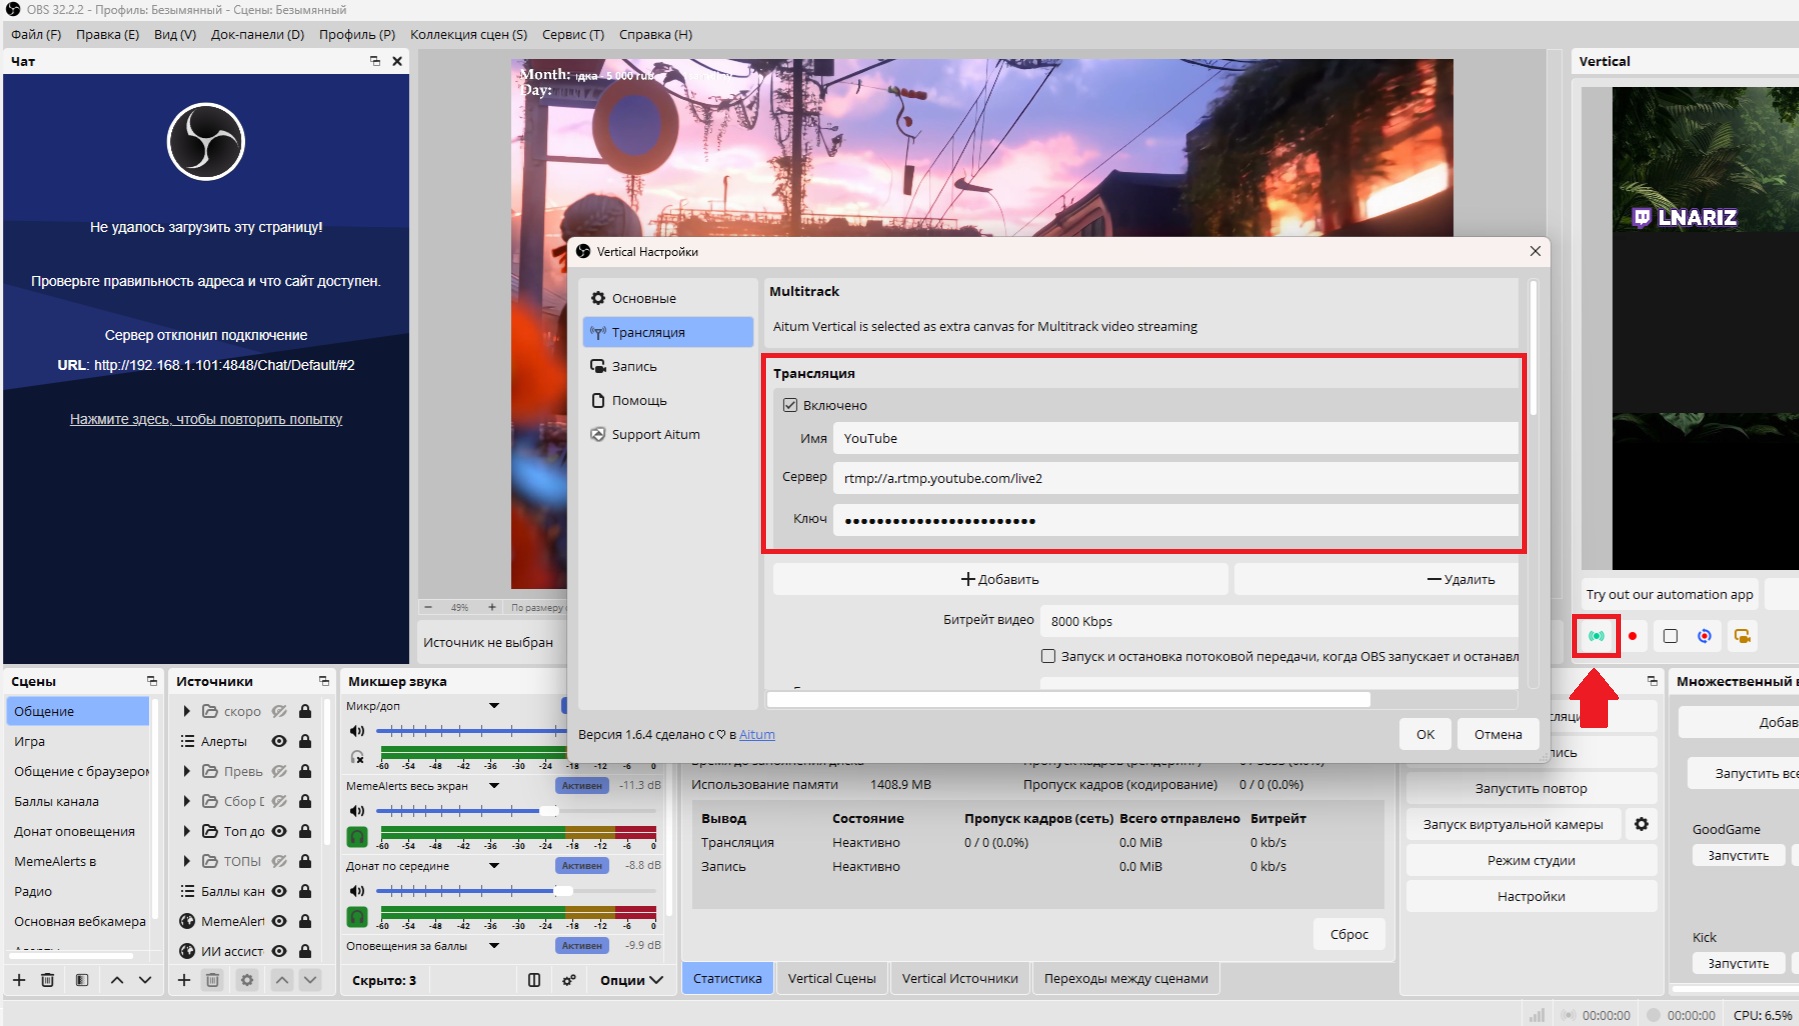Open MemeAlerts весь экран mixer dropdown arrow
The height and width of the screenshot is (1026, 1799).
pyautogui.click(x=494, y=786)
